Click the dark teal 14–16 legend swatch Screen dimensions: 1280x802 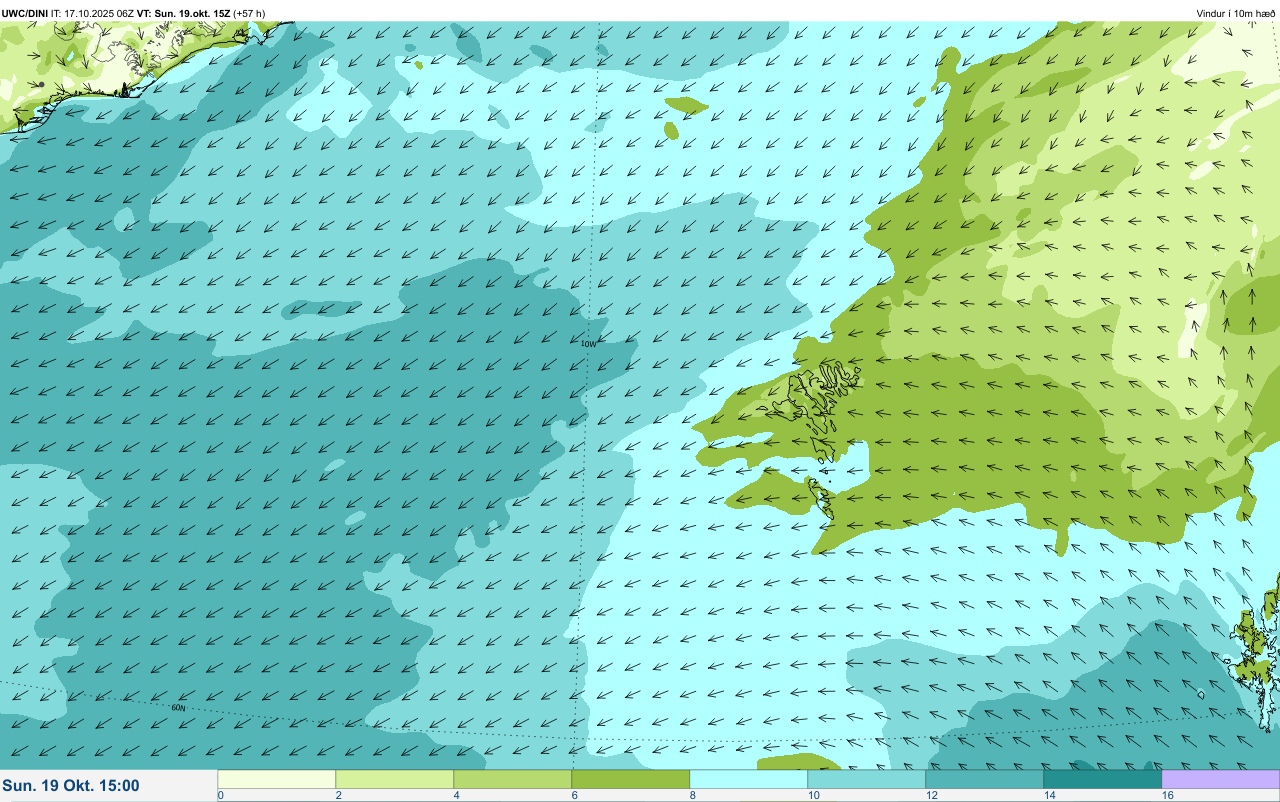[x=1102, y=779]
